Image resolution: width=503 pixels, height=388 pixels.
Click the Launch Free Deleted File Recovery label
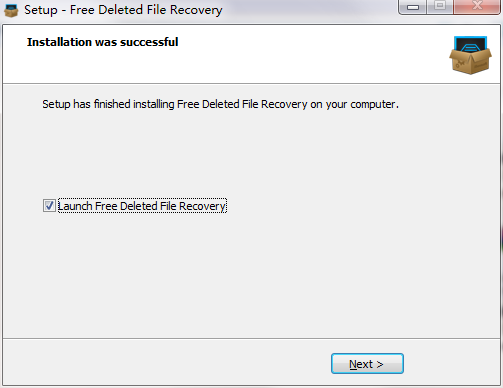(142, 206)
